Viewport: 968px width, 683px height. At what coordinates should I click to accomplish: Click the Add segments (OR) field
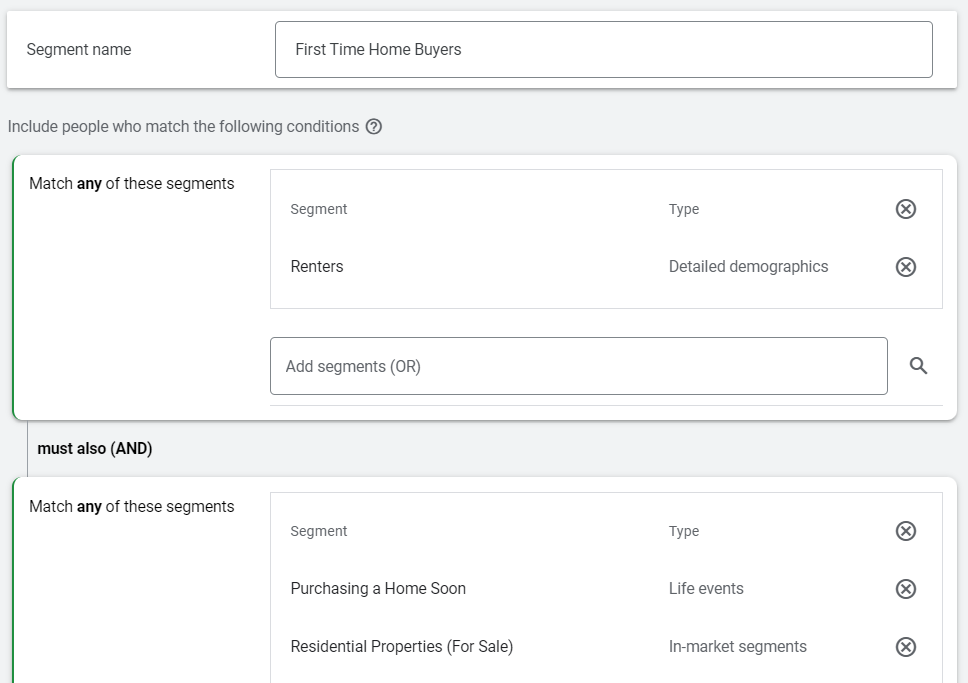click(x=578, y=366)
